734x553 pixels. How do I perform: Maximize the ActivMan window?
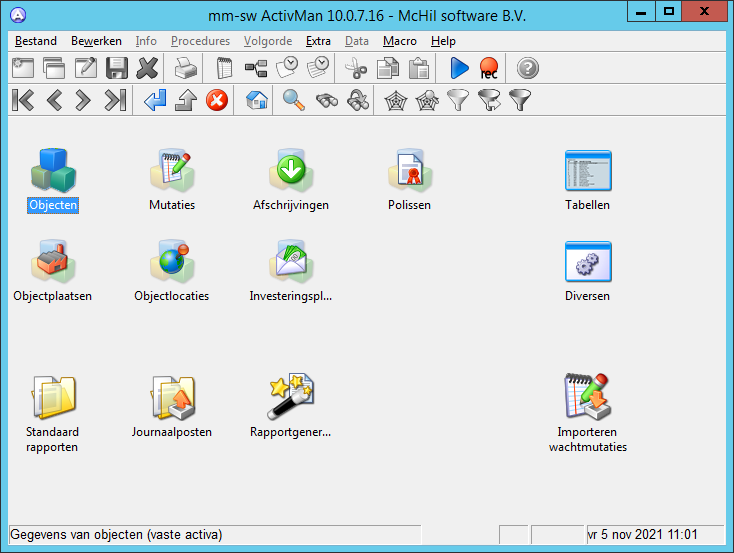668,11
